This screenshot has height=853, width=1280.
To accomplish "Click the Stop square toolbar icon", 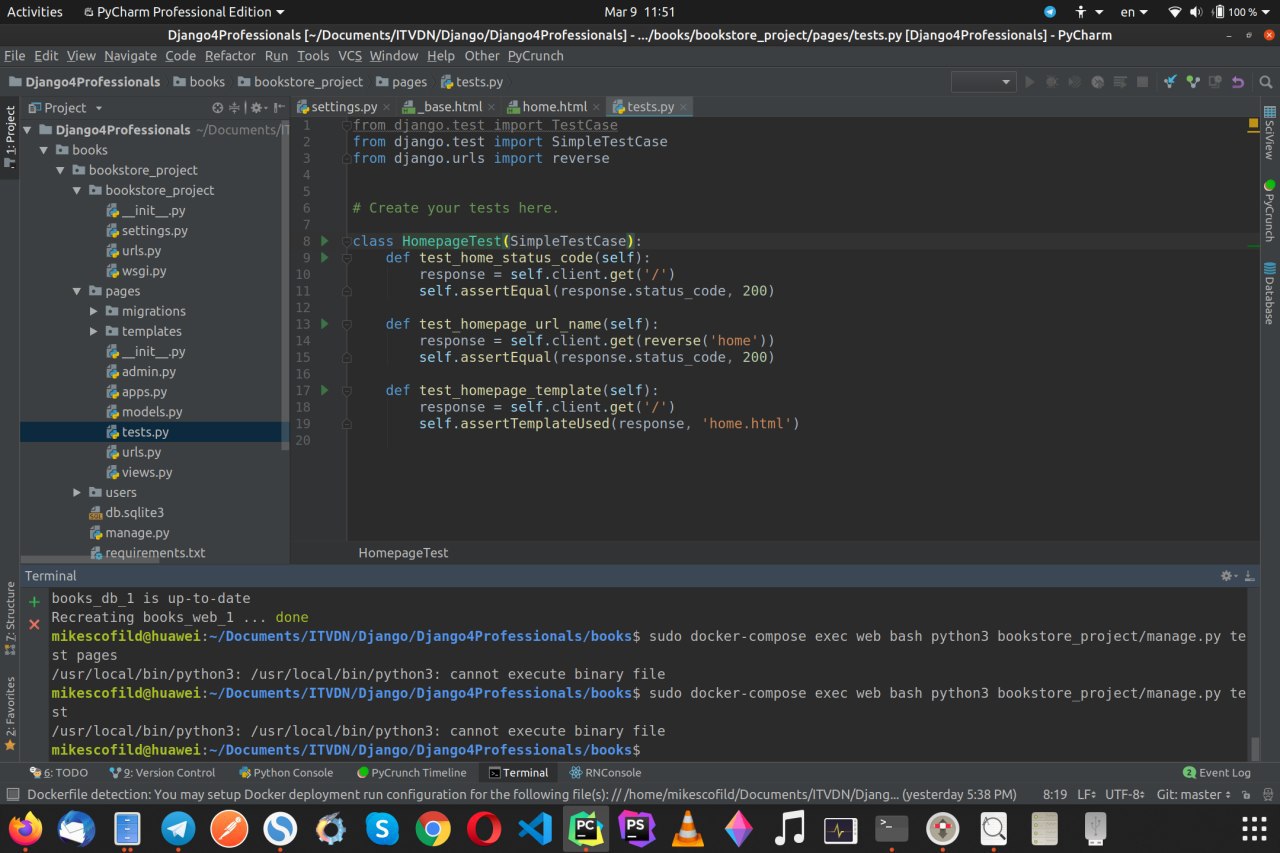I will tap(1143, 82).
